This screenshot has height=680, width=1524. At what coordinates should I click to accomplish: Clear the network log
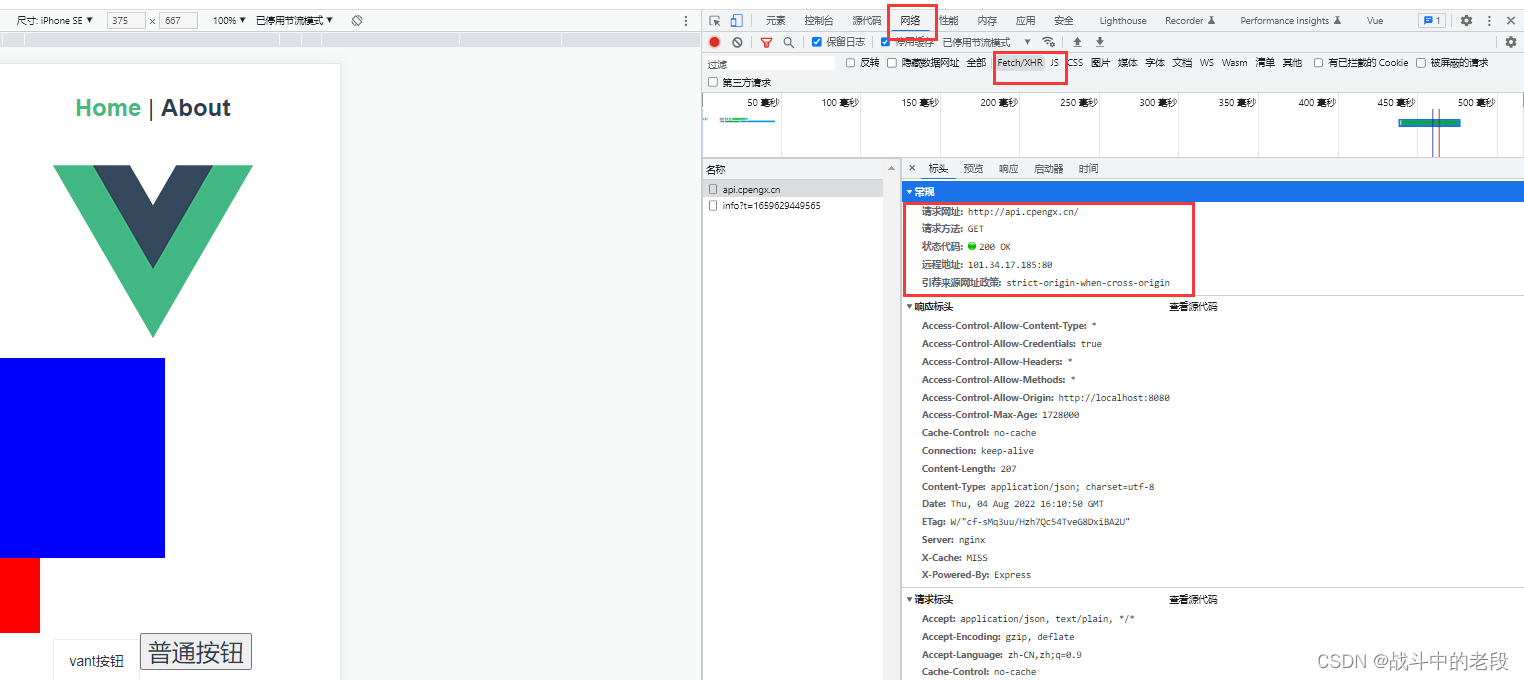tap(737, 42)
